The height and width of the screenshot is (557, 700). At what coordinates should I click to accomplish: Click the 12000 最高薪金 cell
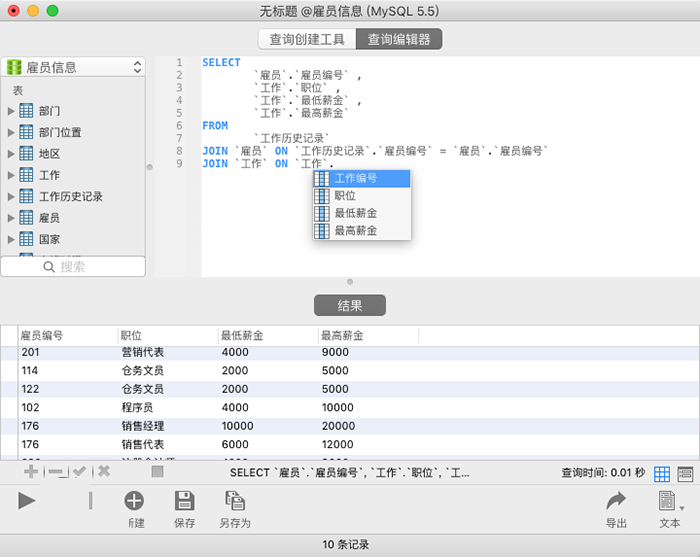[338, 445]
